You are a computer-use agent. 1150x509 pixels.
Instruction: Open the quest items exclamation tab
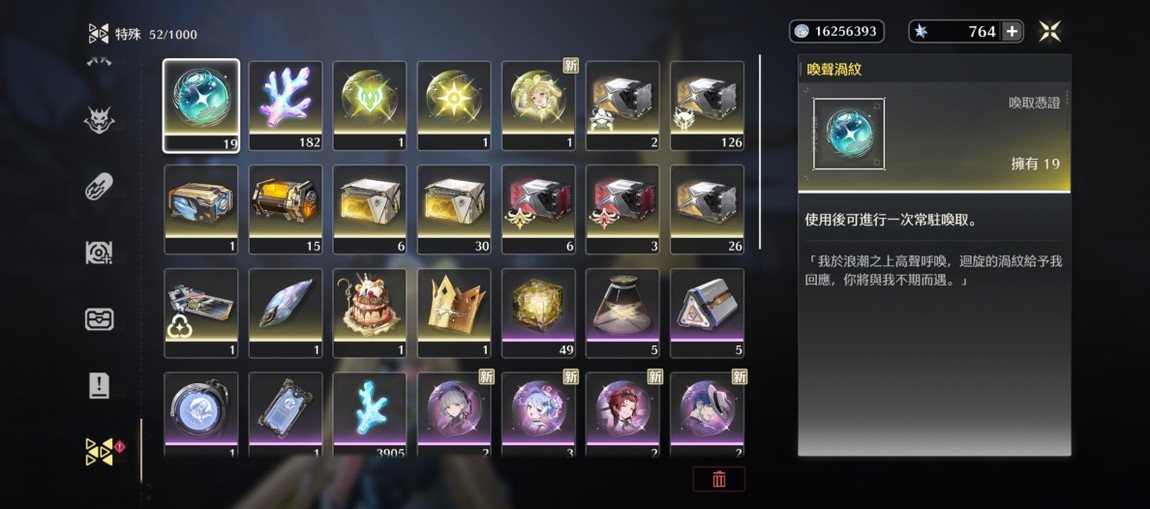pyautogui.click(x=99, y=386)
